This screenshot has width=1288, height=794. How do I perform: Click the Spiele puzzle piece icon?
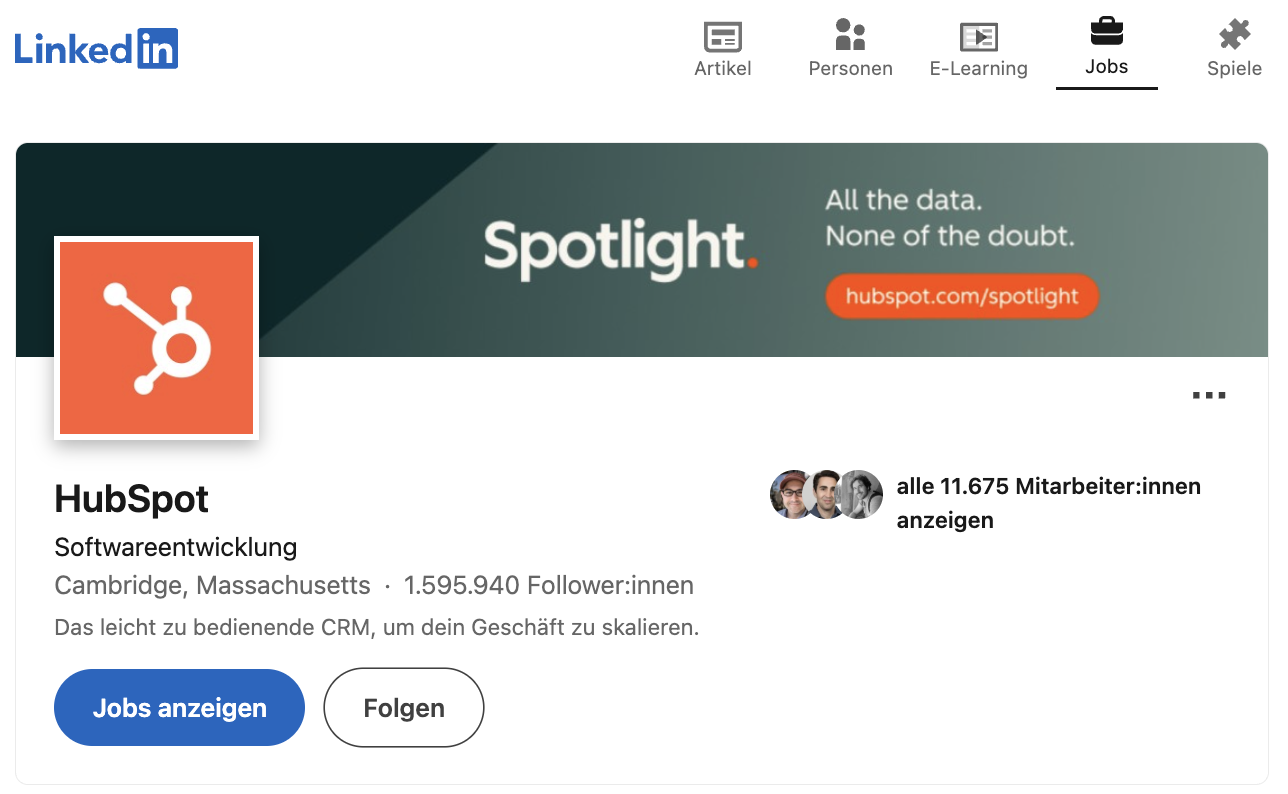(1234, 35)
